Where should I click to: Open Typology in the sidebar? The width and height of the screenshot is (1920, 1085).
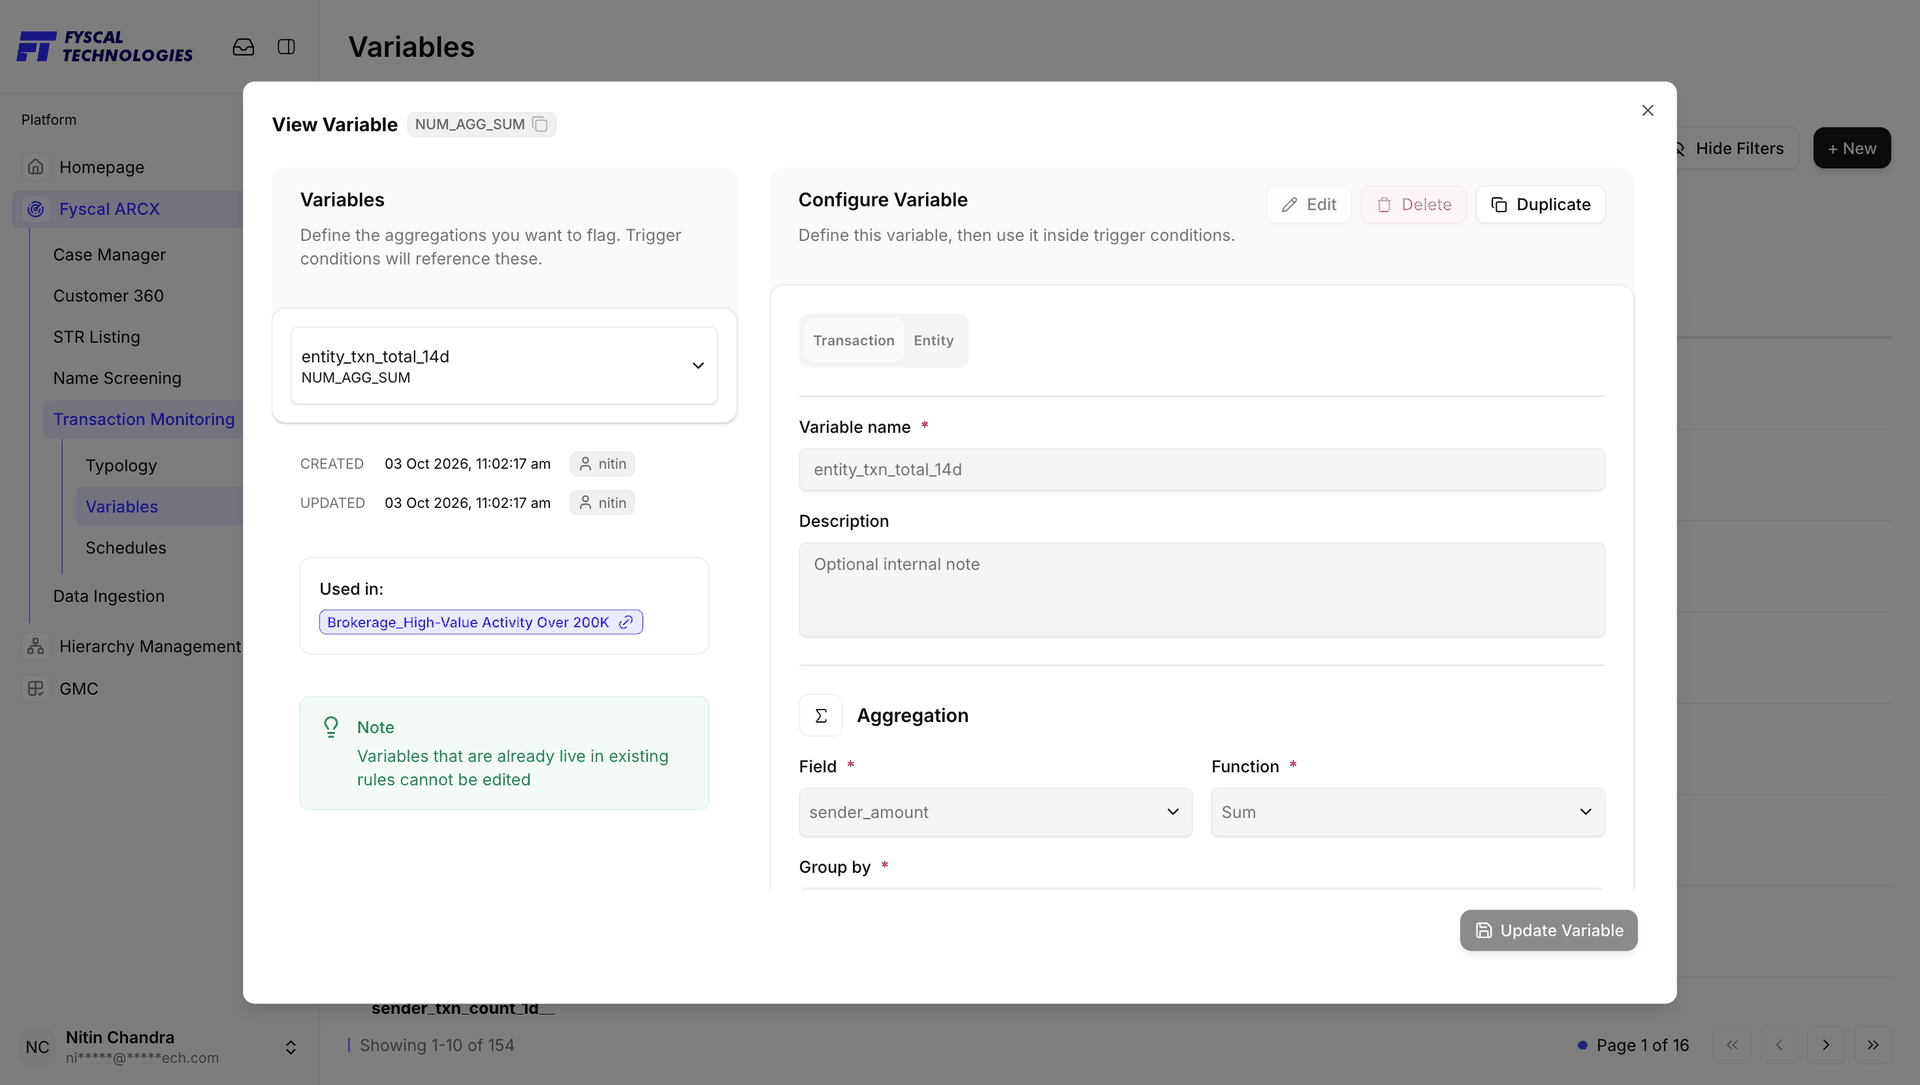point(121,465)
